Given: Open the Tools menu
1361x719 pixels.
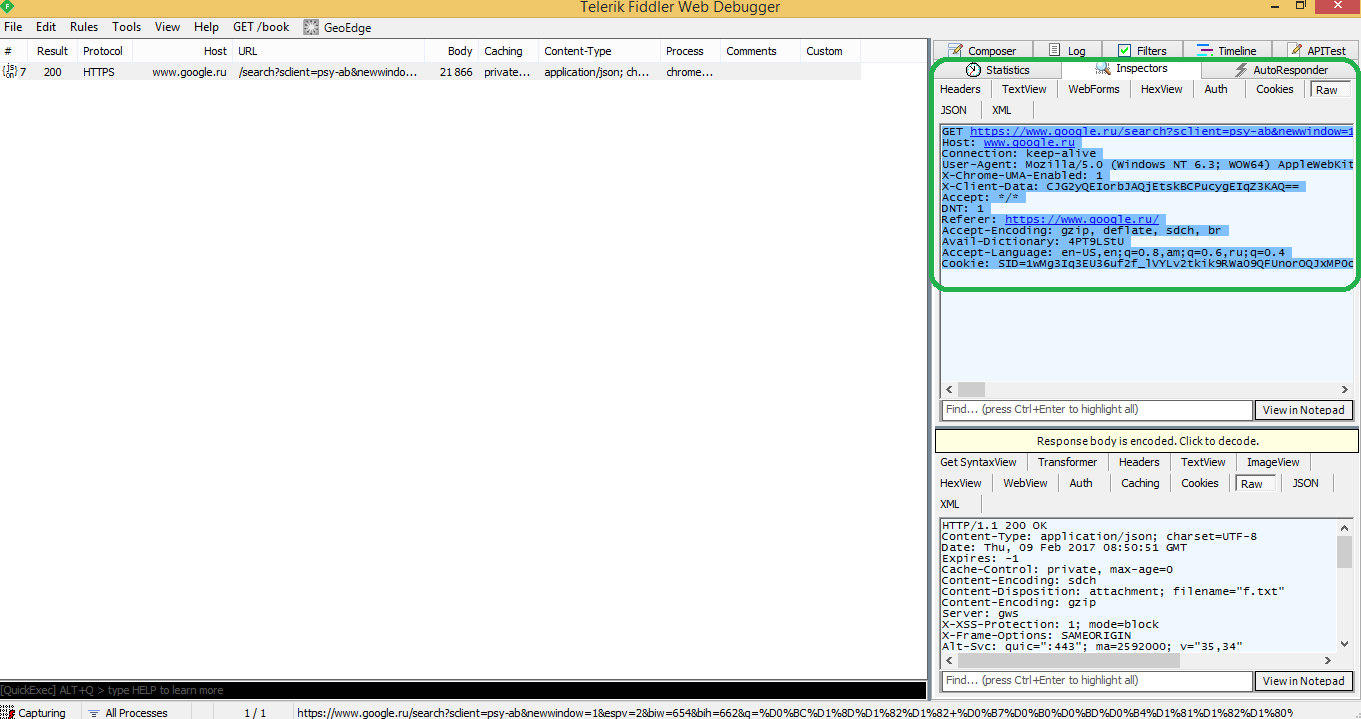Looking at the screenshot, I should point(126,27).
